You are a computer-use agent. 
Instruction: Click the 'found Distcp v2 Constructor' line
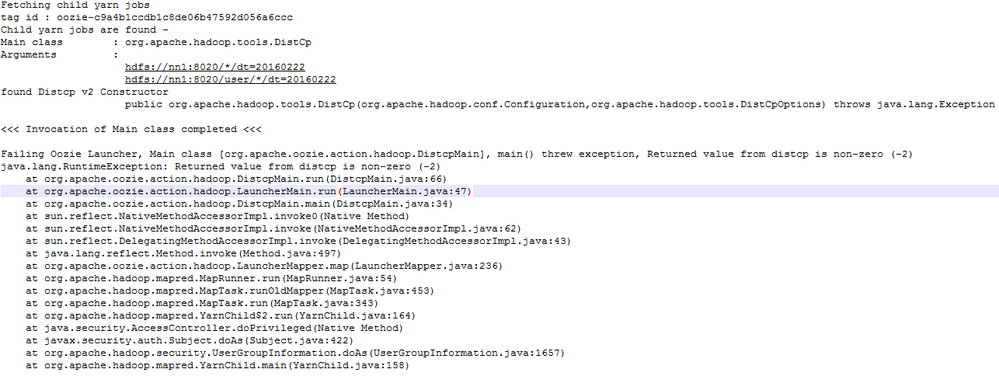point(85,92)
